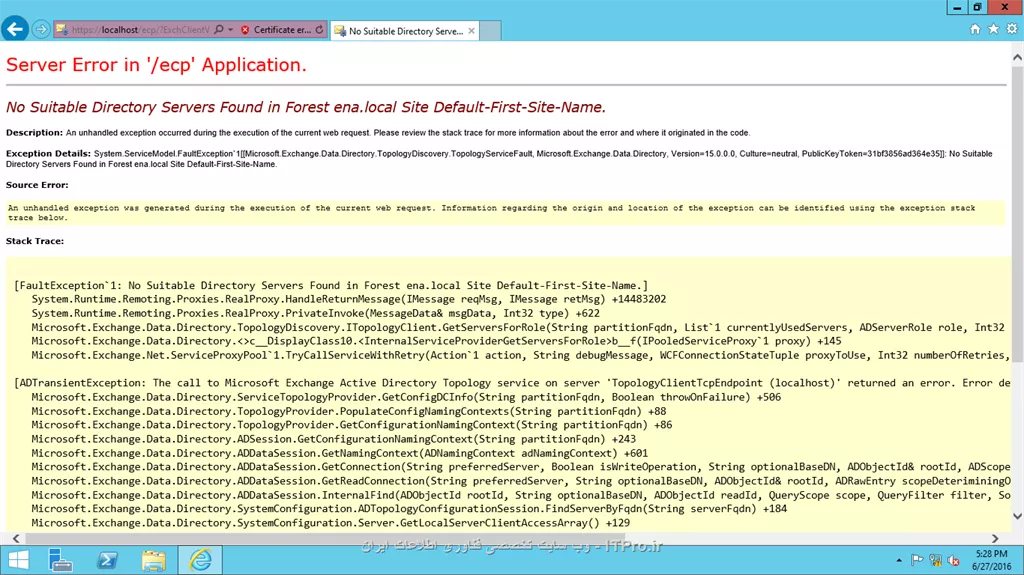Click the vertical scrollbar up arrow
Viewport: 1024px width, 575px height.
tap(1017, 58)
